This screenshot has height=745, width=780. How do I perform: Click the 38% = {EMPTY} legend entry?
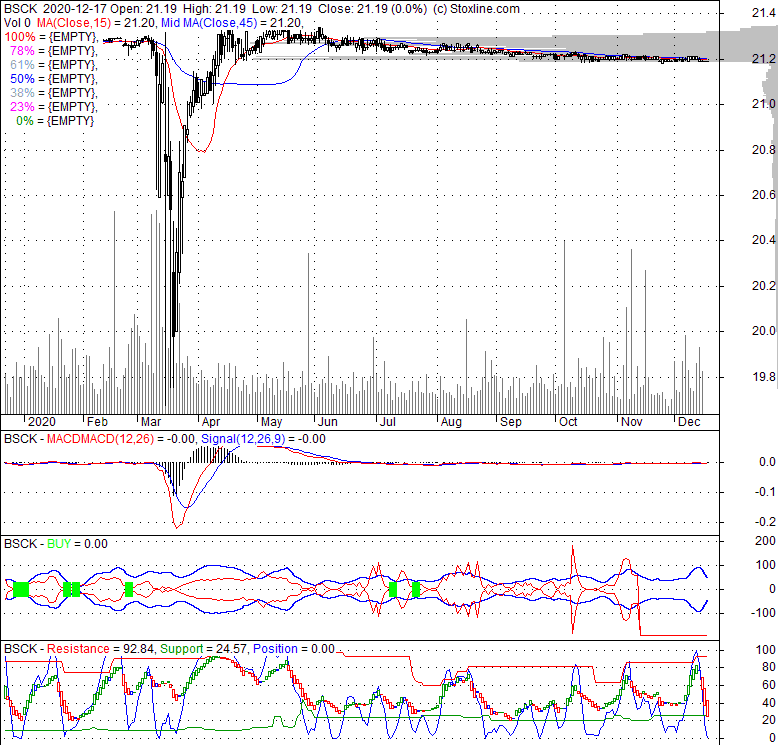click(x=53, y=93)
